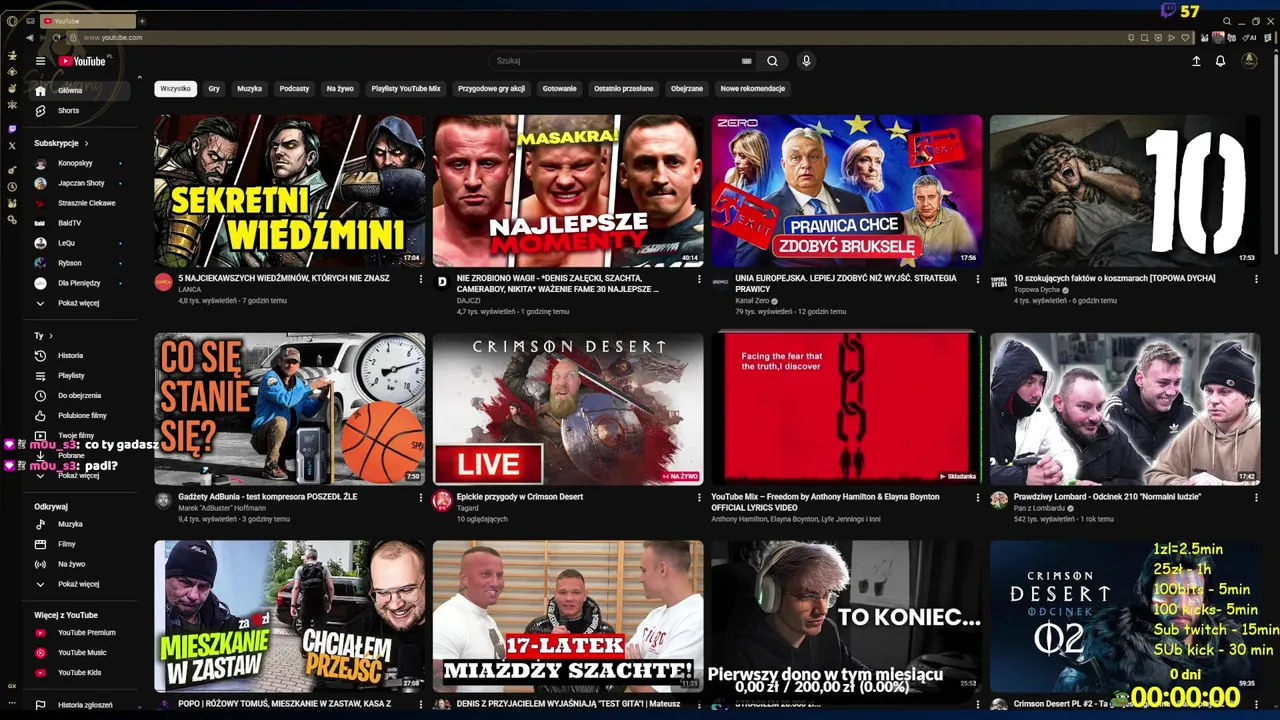
Task: Open the PRAWICA CHCE ZDOBYĆ BRUKSELĘ thumbnail
Action: click(846, 191)
